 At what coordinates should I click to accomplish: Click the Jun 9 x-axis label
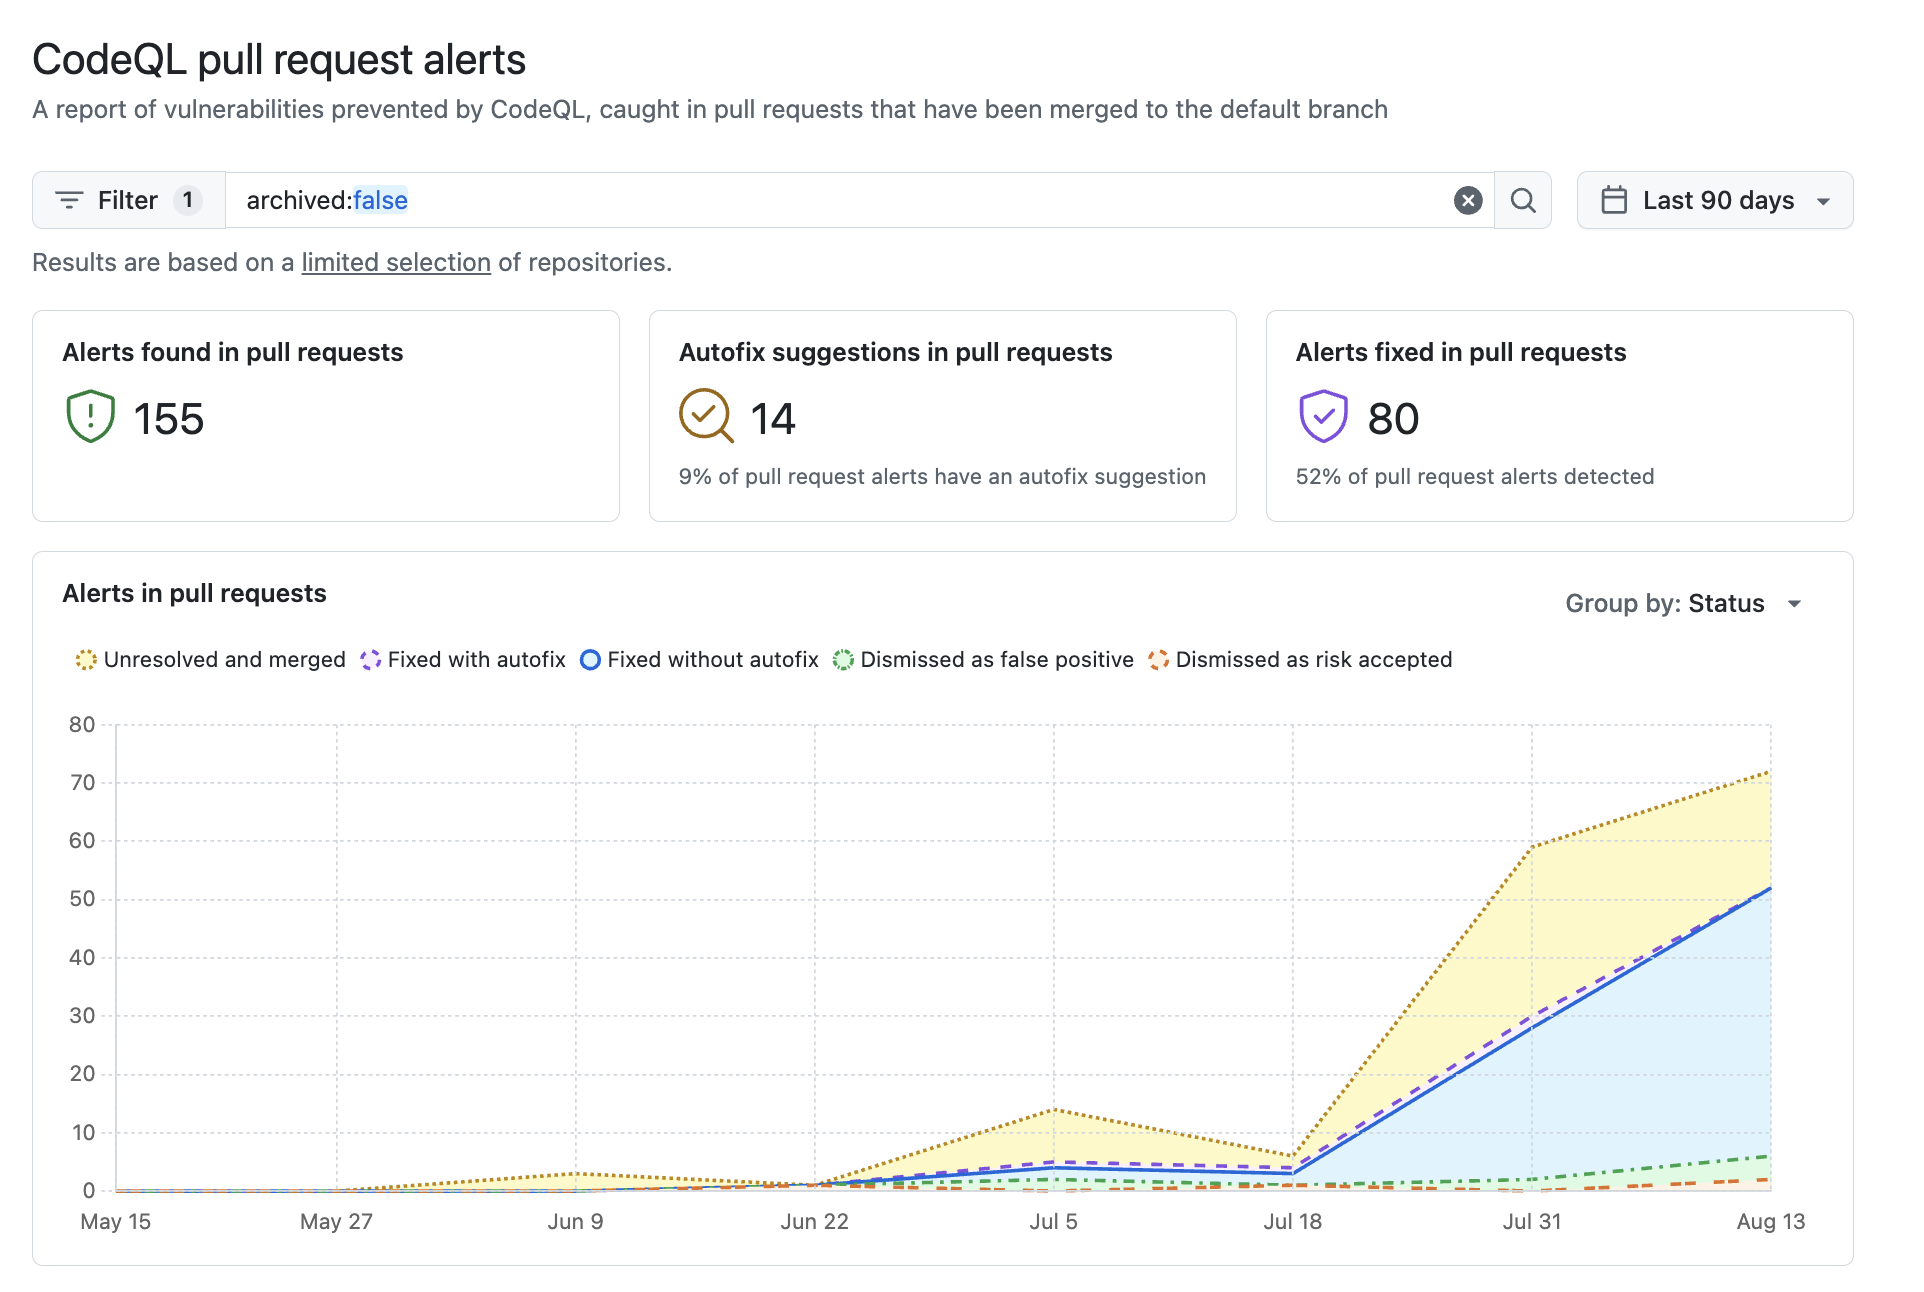(x=575, y=1222)
